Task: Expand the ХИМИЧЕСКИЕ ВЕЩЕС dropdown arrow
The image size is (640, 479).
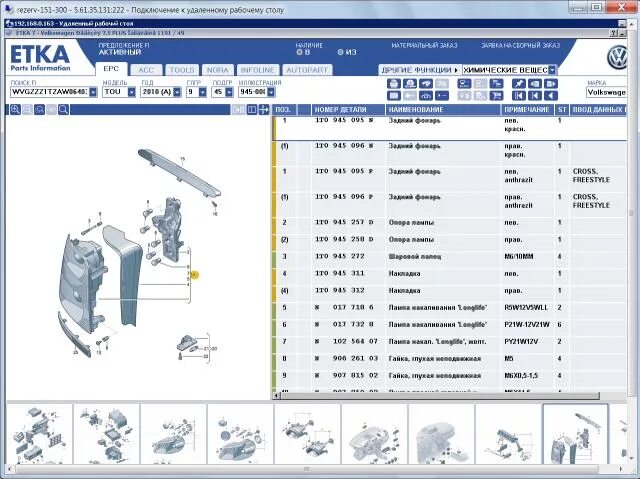Action: click(x=552, y=70)
